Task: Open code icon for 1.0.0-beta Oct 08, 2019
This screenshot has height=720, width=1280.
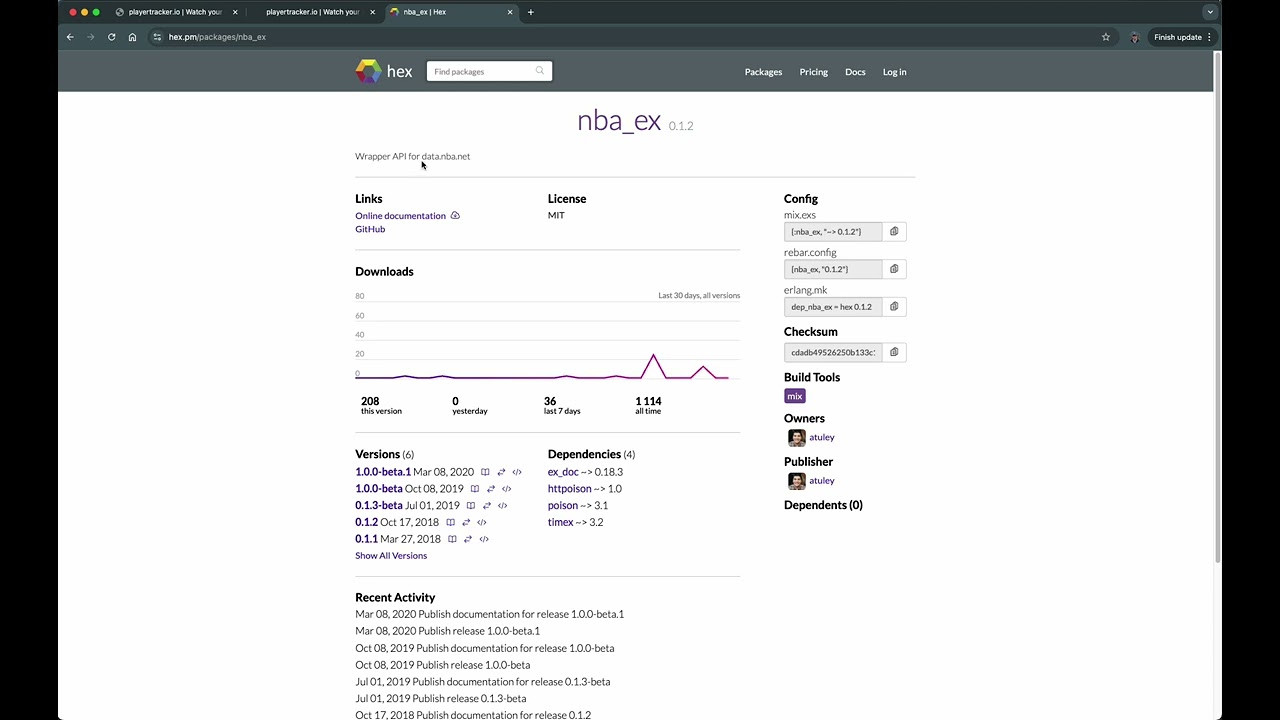Action: pos(506,489)
